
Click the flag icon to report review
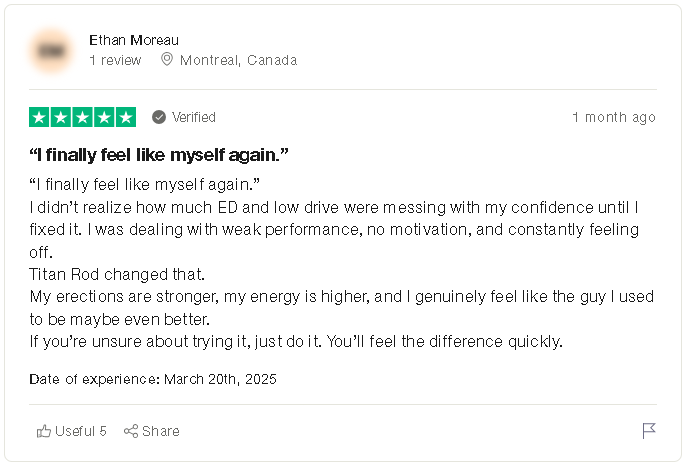pyautogui.click(x=648, y=431)
